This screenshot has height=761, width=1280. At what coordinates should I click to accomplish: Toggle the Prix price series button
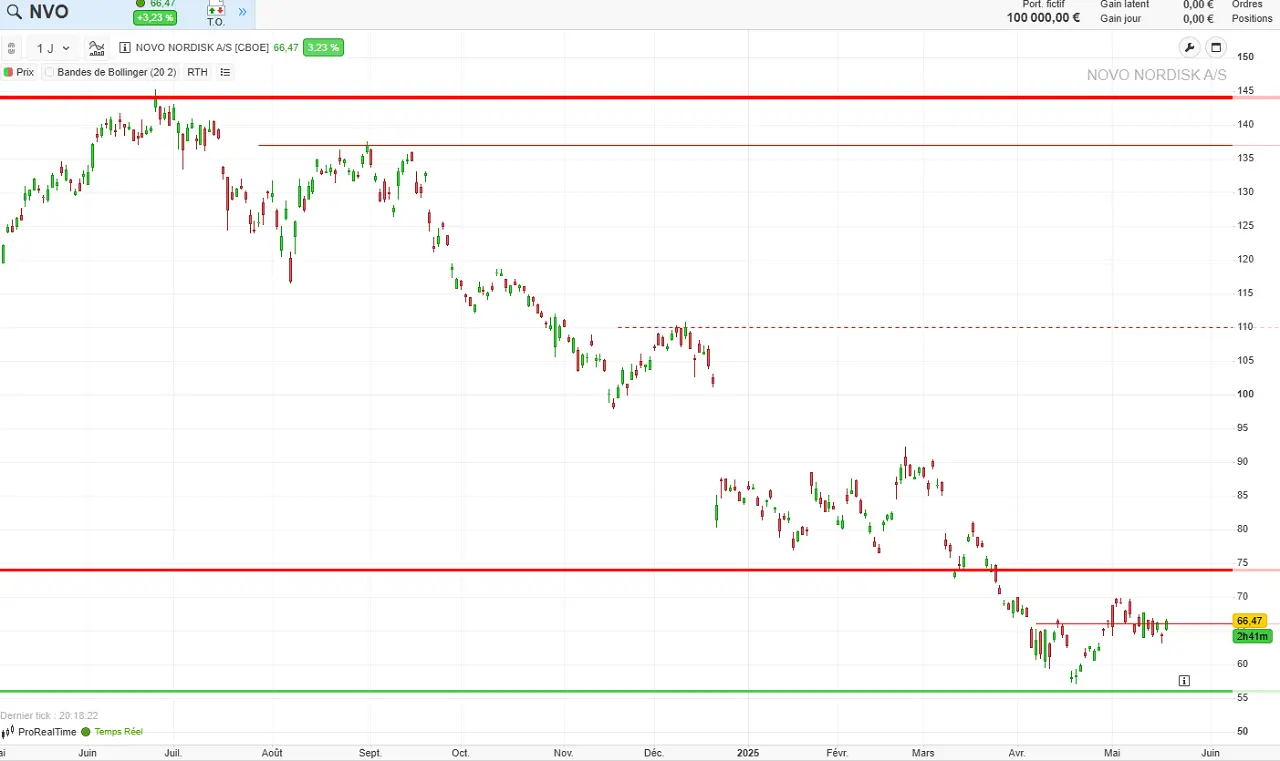pyautogui.click(x=19, y=72)
